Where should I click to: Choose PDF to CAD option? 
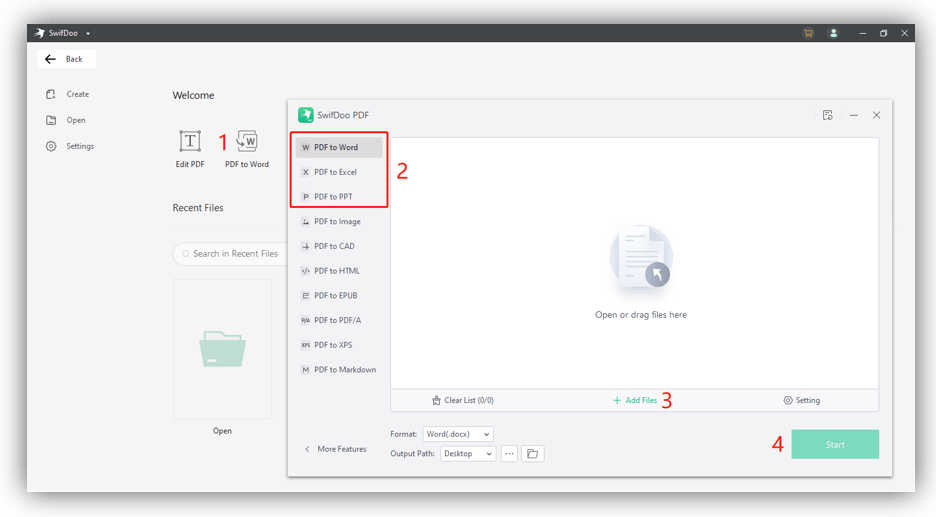tap(338, 246)
